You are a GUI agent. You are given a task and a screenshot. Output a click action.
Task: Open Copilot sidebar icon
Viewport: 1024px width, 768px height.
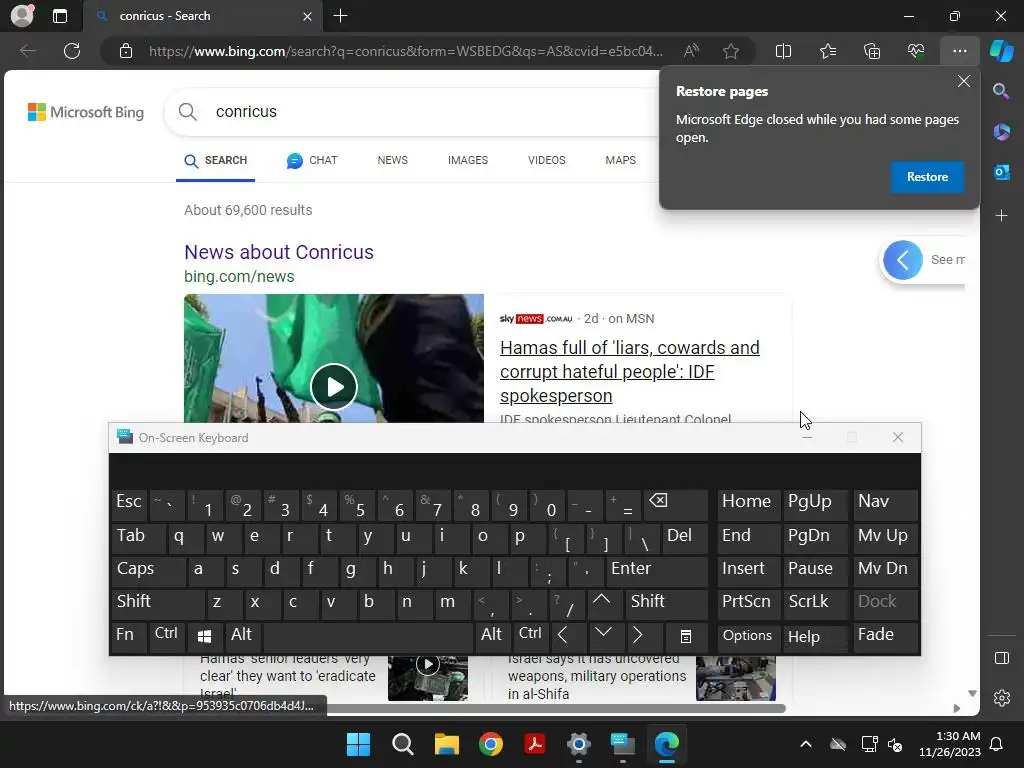point(1002,51)
